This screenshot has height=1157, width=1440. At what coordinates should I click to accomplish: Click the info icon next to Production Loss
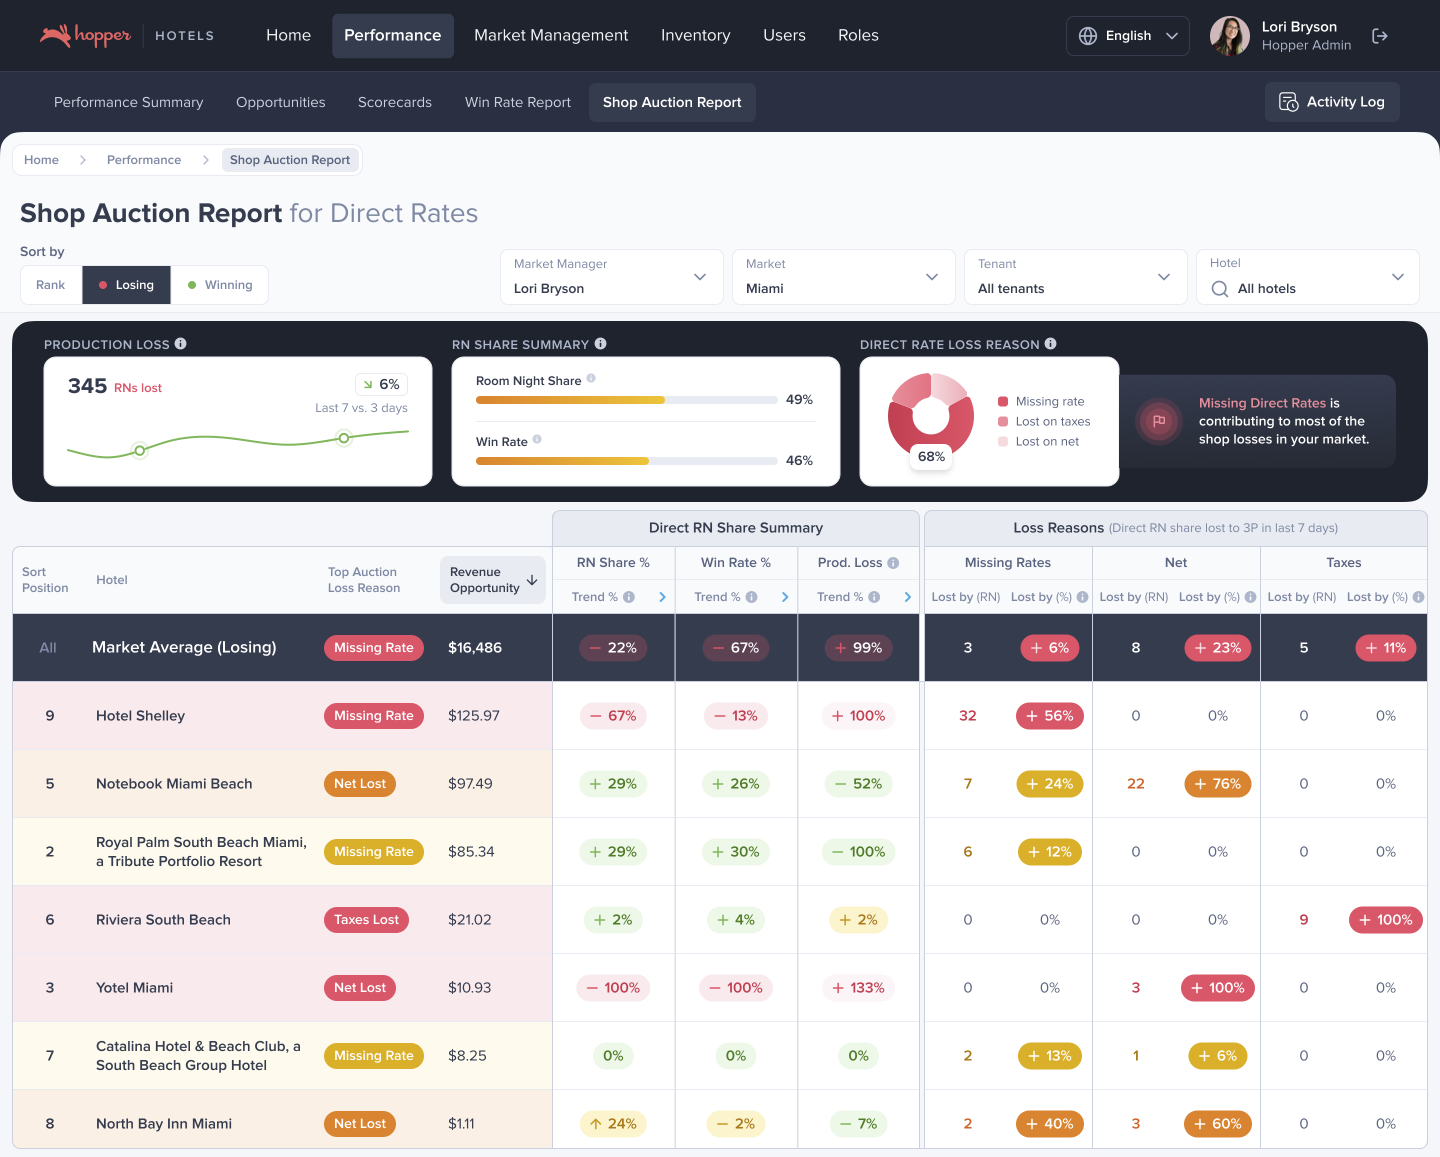(181, 344)
